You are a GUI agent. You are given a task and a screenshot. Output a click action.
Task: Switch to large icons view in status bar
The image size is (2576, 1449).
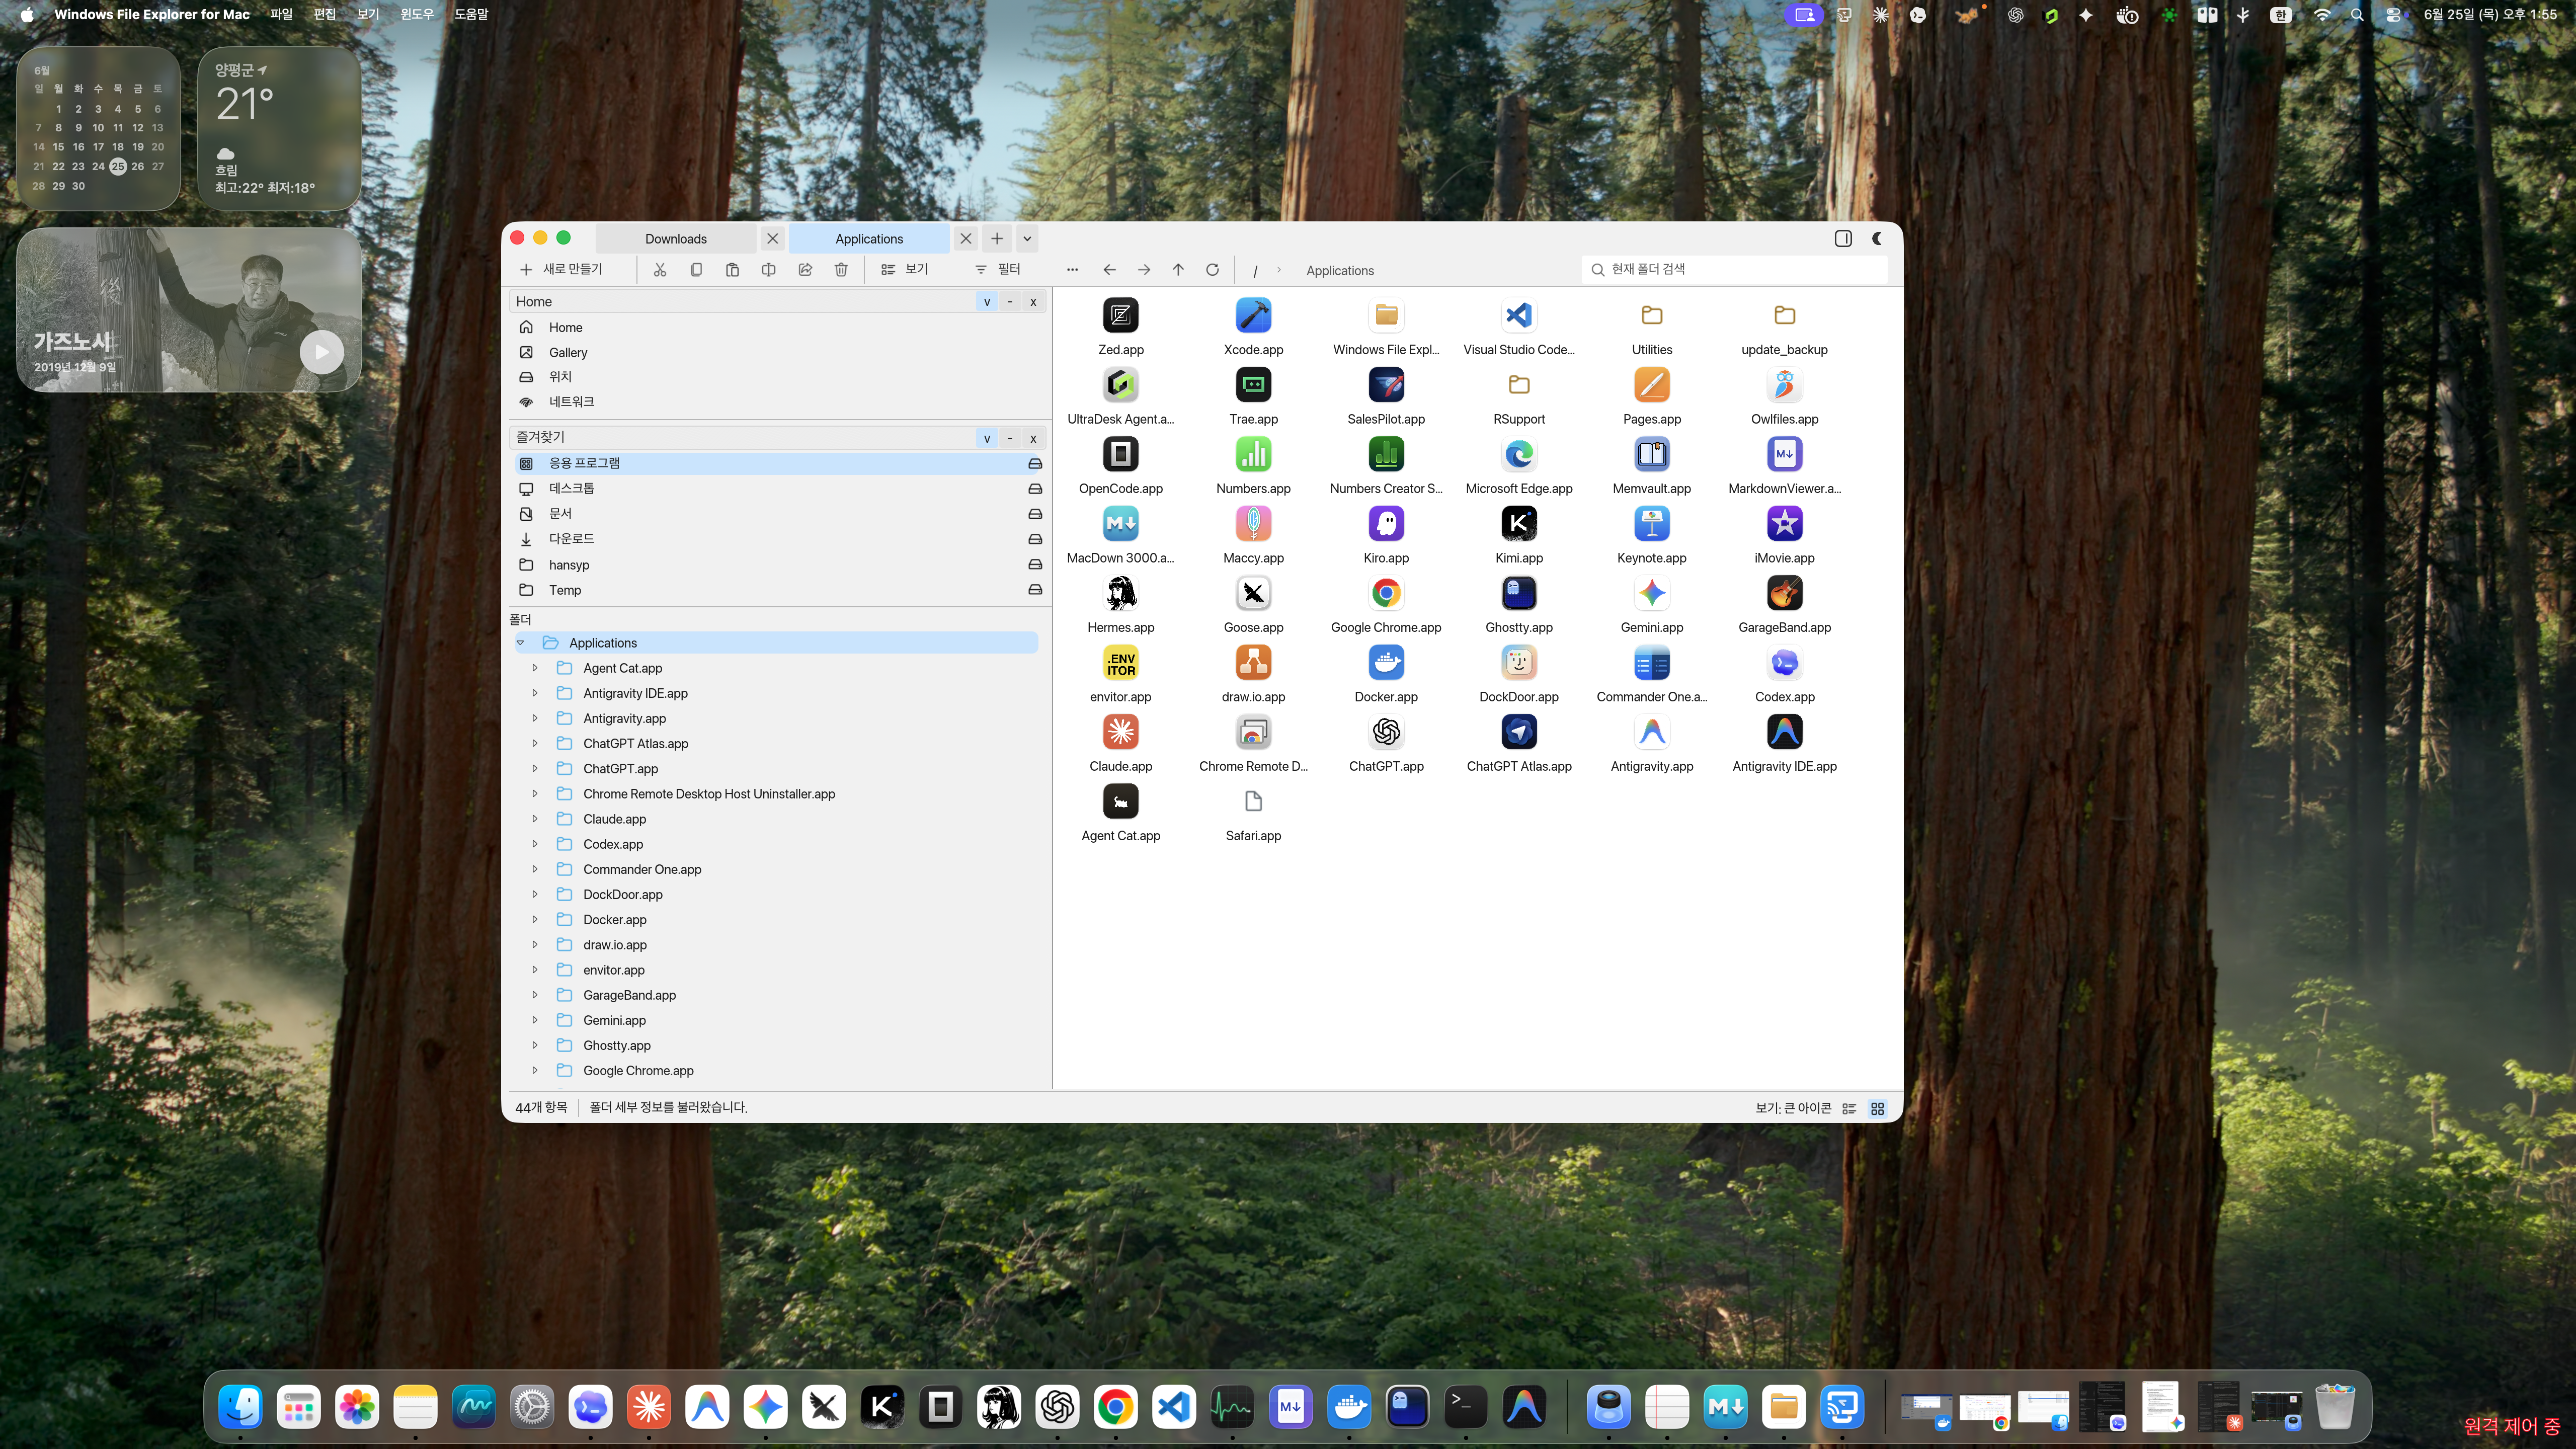coord(1877,1108)
